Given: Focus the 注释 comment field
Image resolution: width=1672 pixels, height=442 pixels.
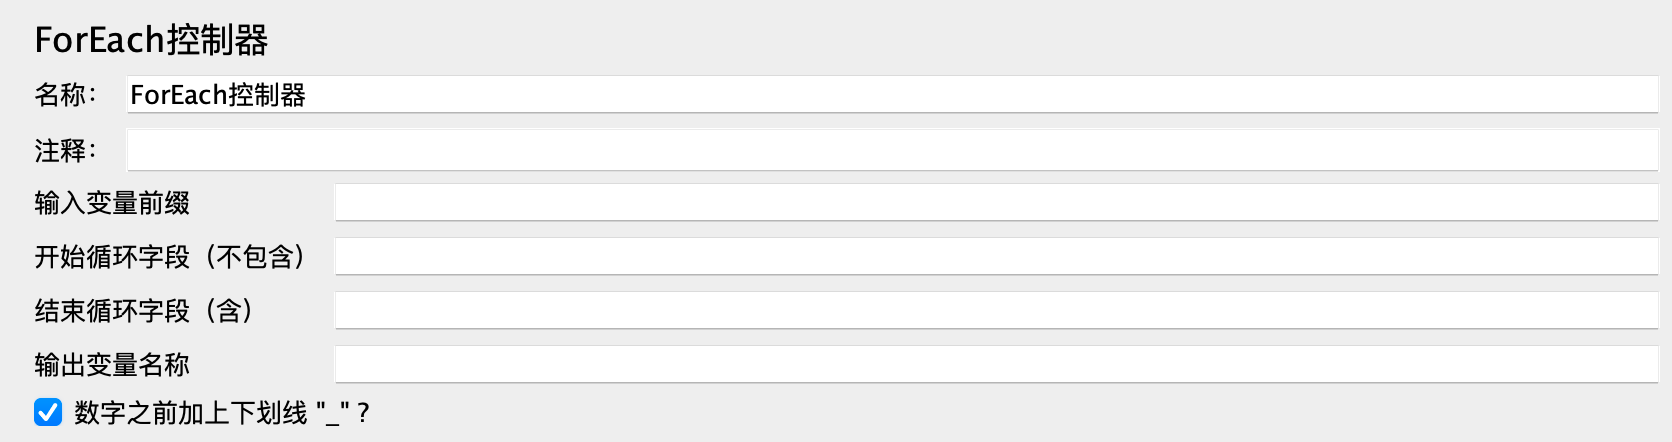Looking at the screenshot, I should [x=890, y=151].
